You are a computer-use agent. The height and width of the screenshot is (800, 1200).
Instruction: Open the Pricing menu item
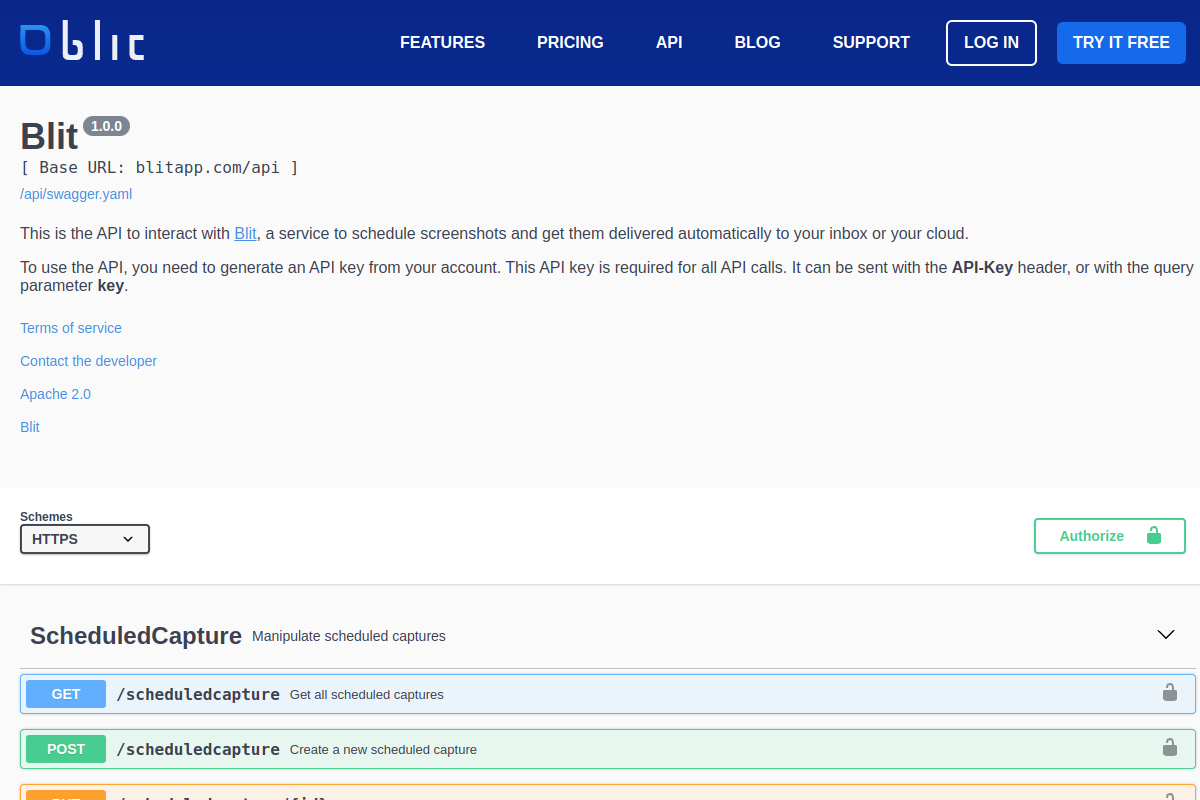(x=570, y=43)
